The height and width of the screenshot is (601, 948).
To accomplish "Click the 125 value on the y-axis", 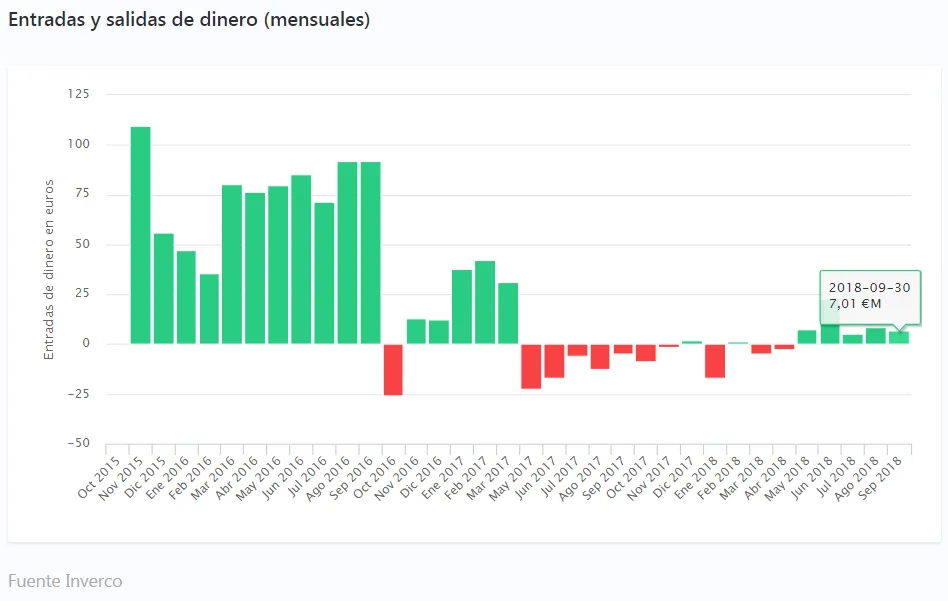I will pos(78,94).
